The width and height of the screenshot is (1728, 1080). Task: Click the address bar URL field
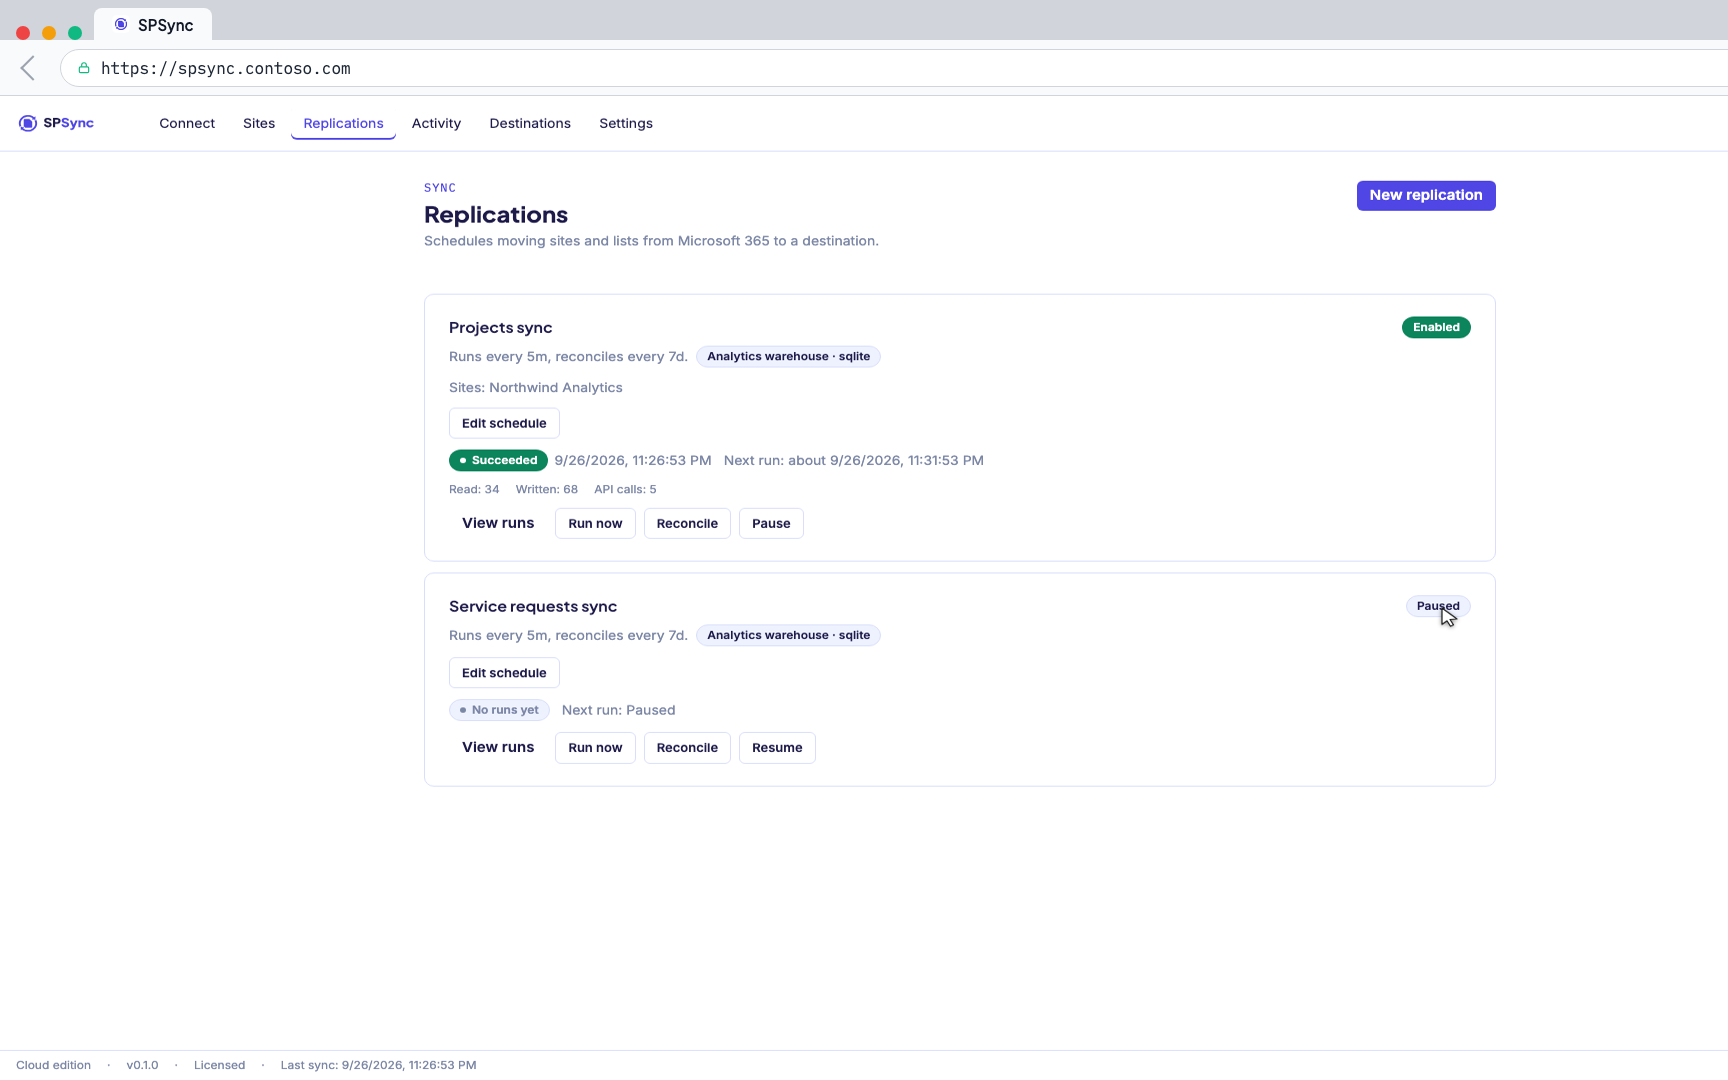pos(894,68)
